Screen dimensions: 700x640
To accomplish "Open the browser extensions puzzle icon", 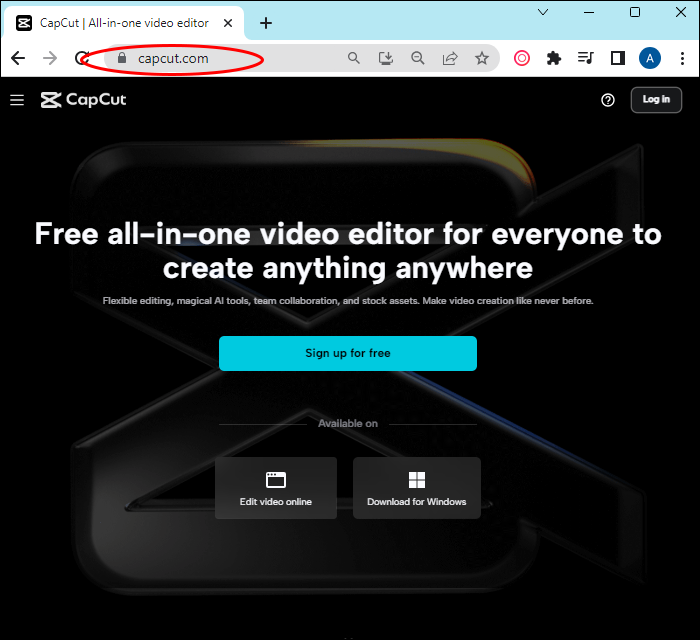I will point(554,58).
